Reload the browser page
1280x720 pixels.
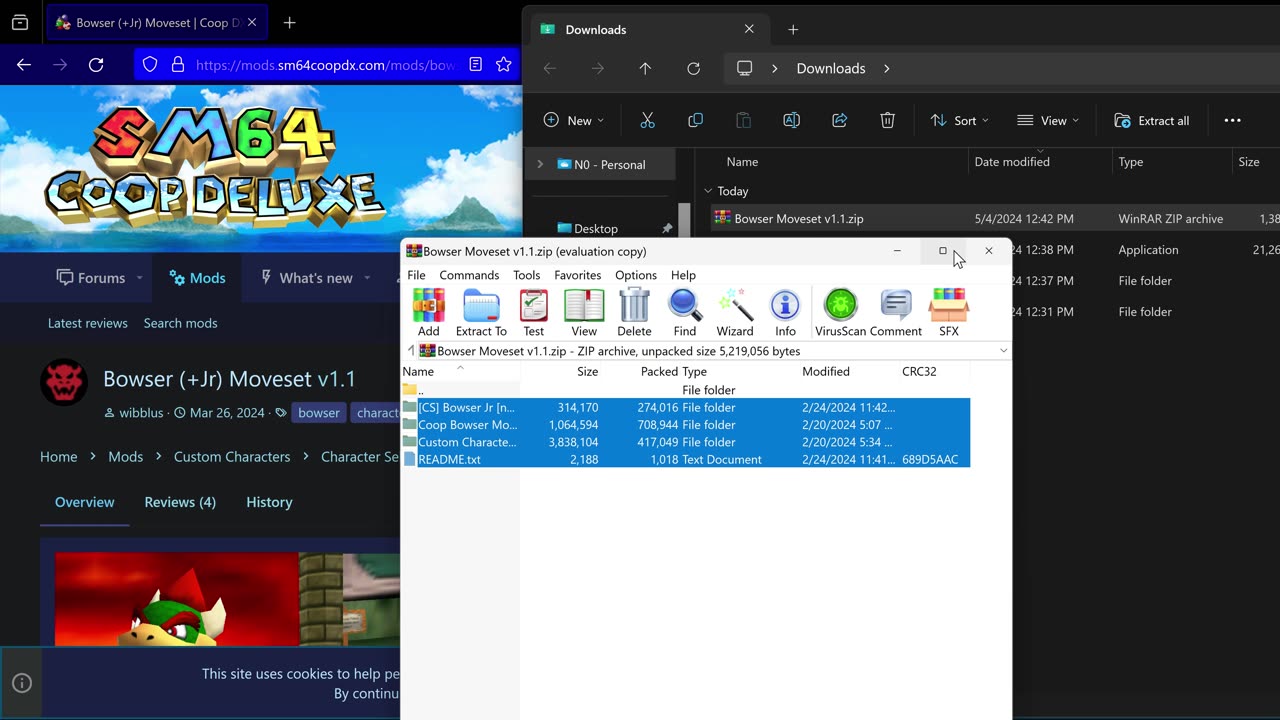(96, 64)
